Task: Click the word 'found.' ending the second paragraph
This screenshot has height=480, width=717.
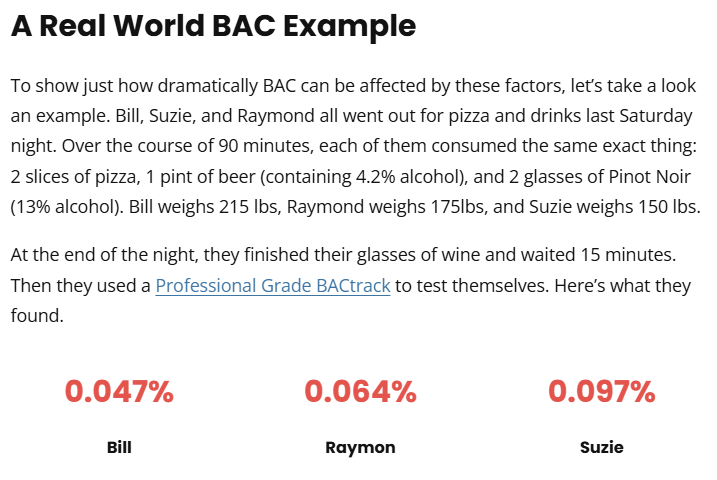Action: 37,315
